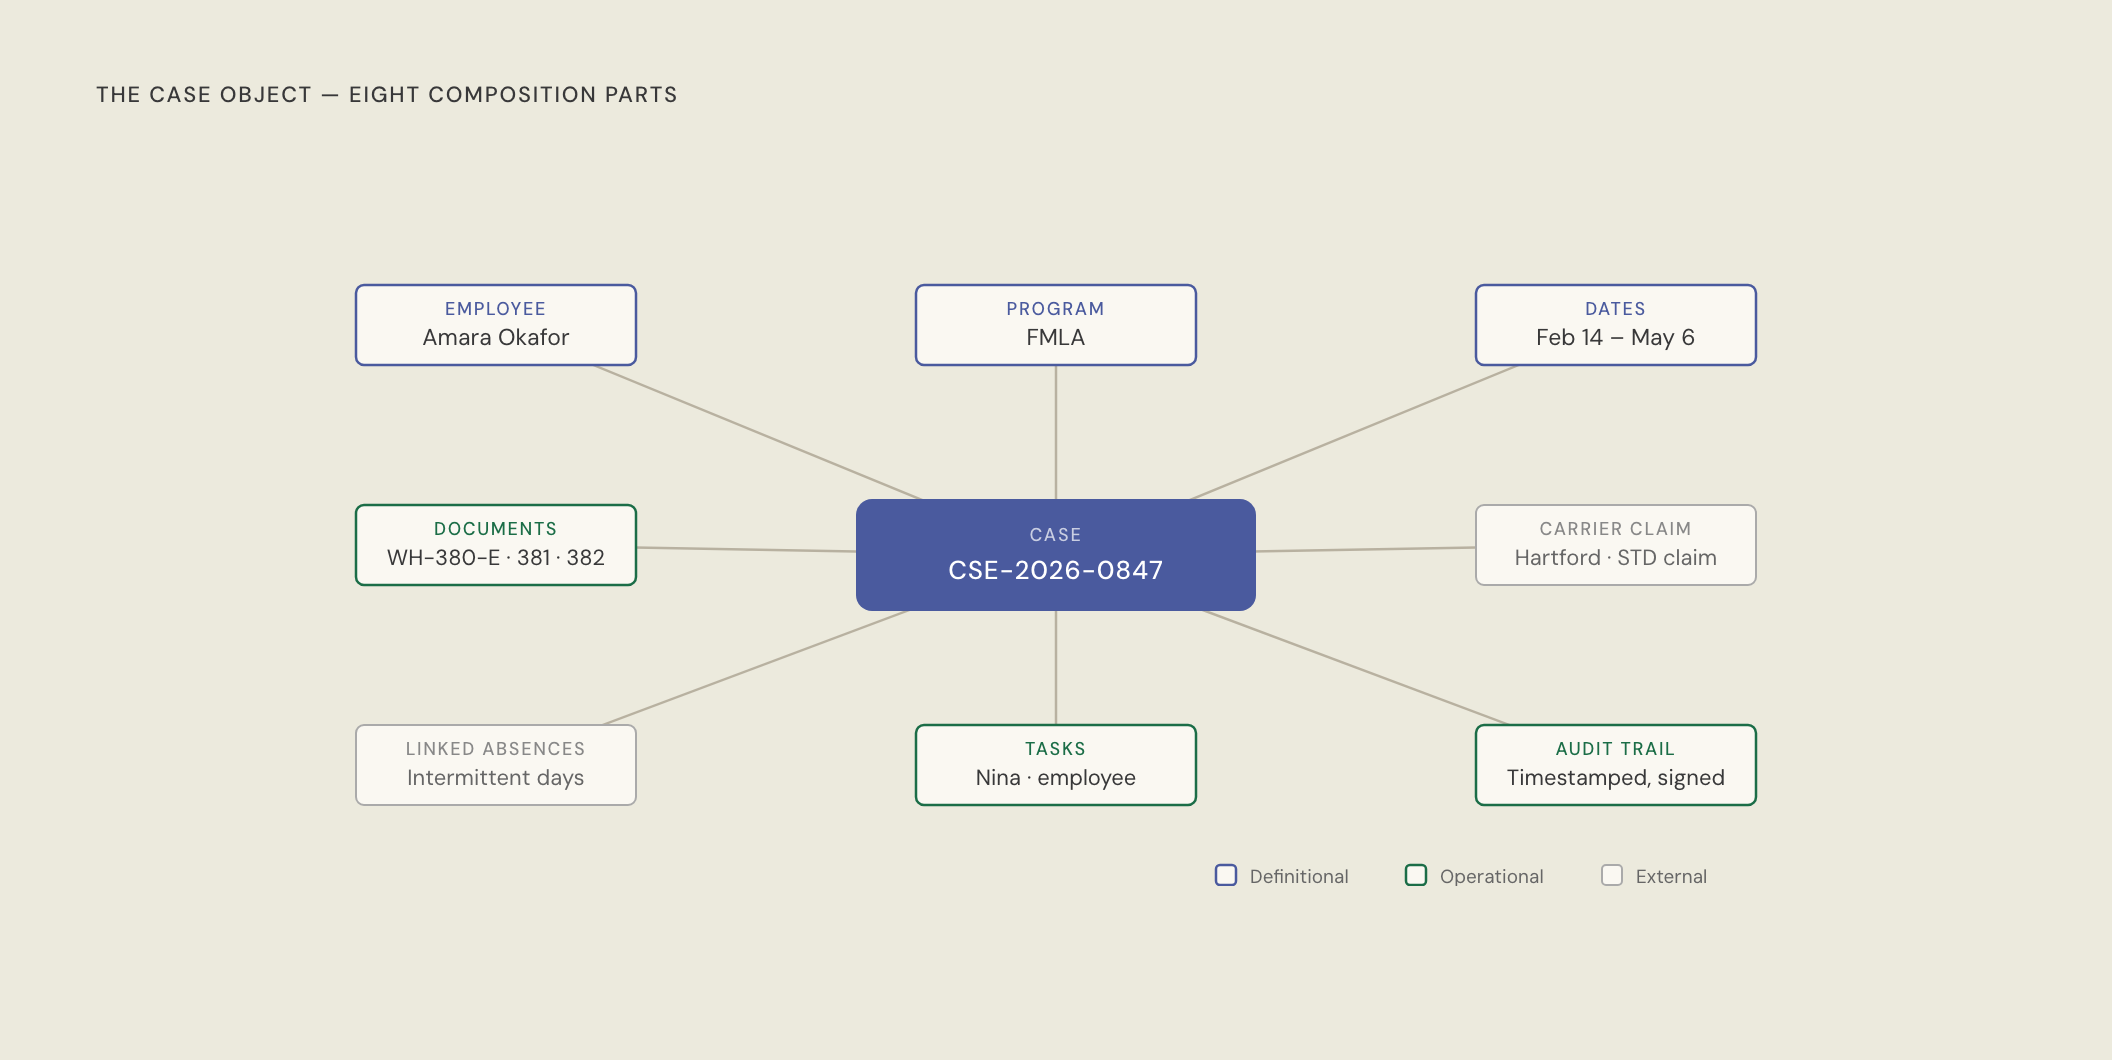
Task: Toggle the green Operational legend square
Action: pyautogui.click(x=1415, y=875)
